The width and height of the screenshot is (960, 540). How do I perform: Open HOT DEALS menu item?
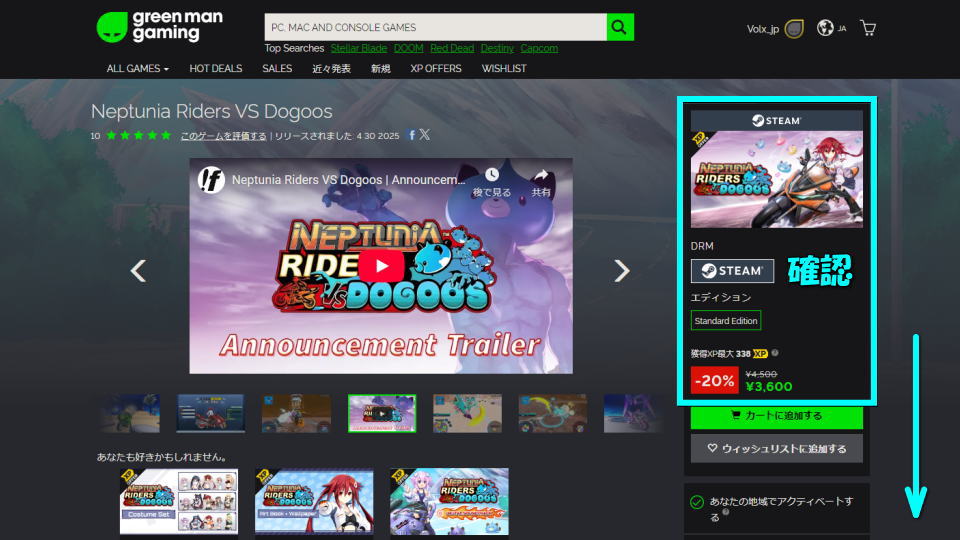click(216, 69)
